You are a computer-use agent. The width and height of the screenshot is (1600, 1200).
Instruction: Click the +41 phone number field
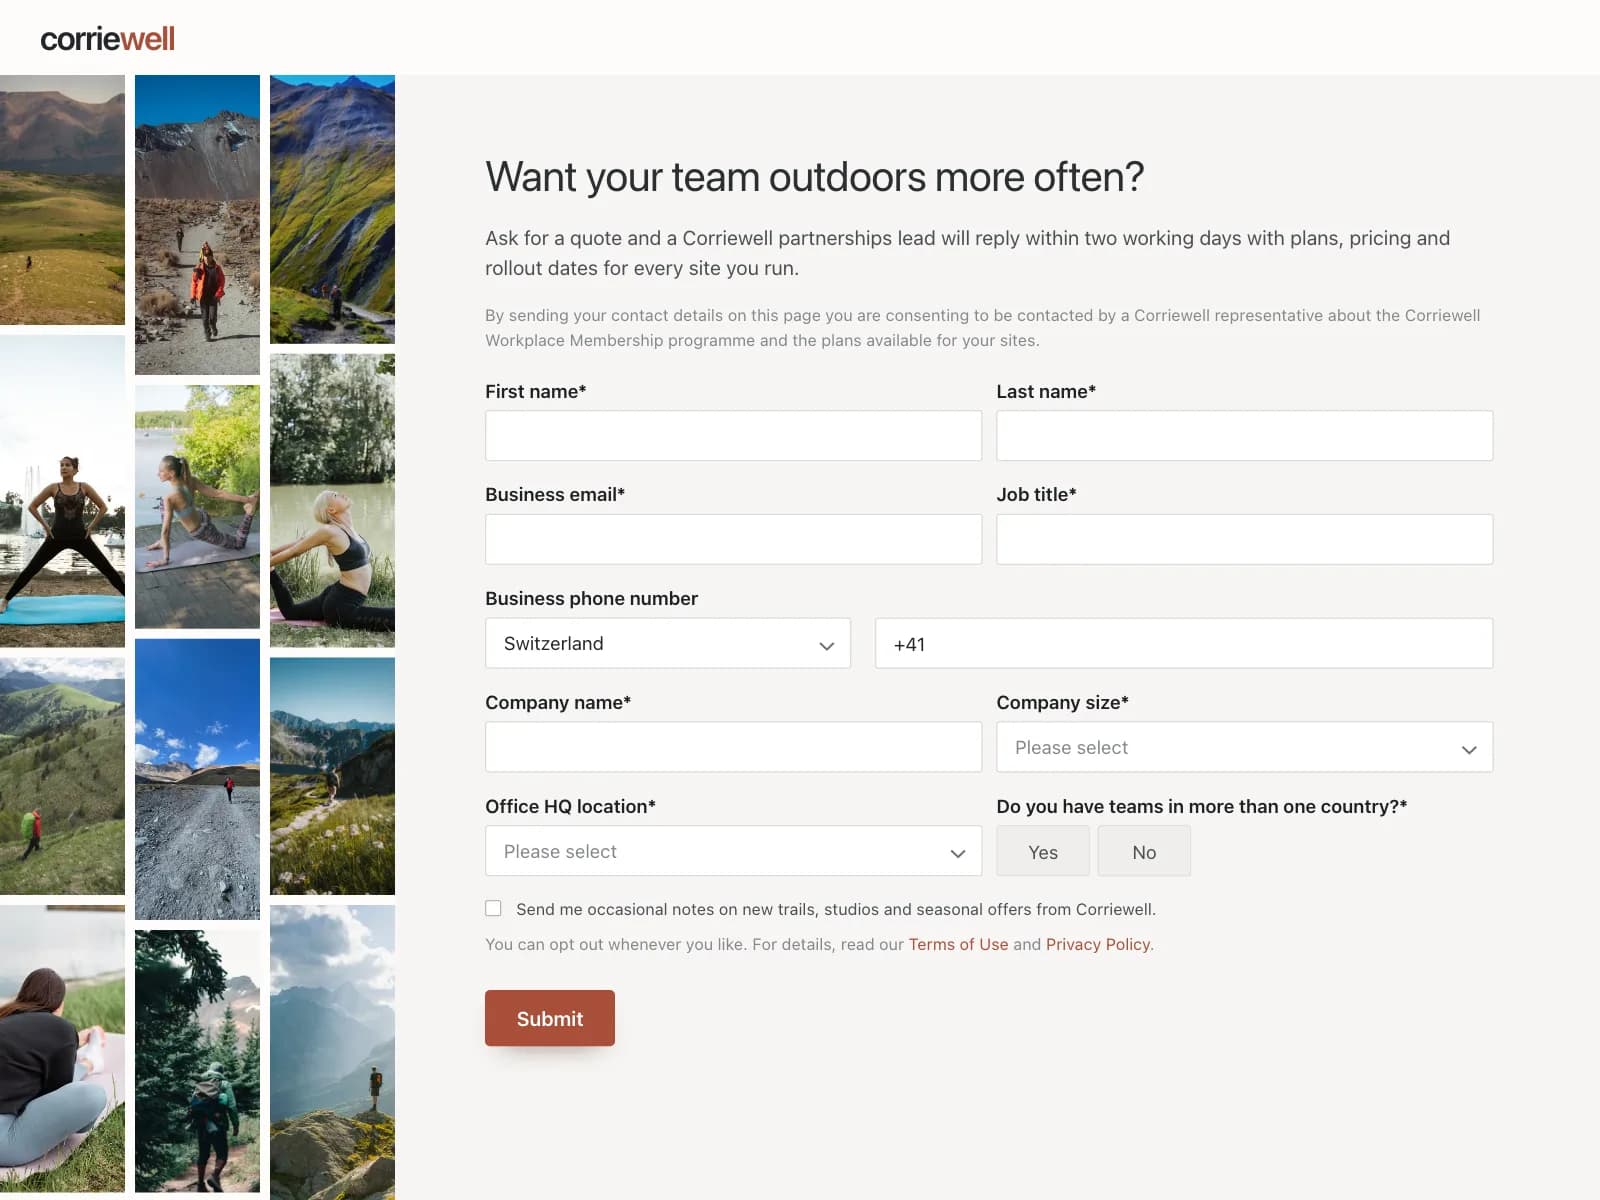[1184, 643]
